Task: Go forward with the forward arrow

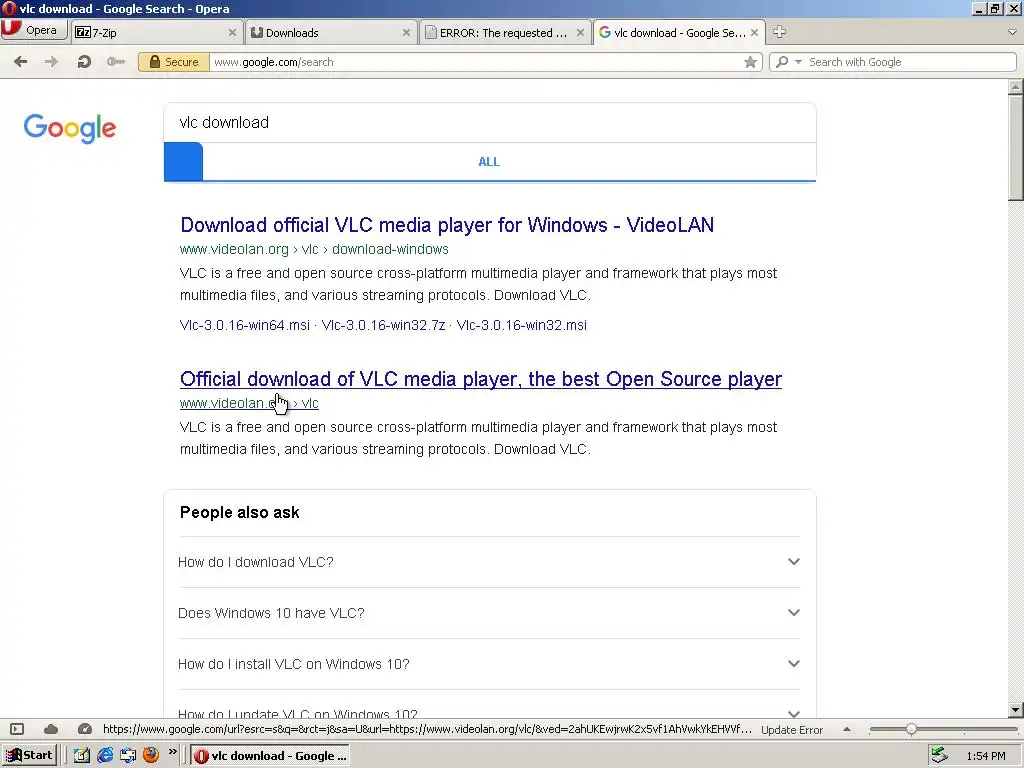Action: [x=51, y=62]
